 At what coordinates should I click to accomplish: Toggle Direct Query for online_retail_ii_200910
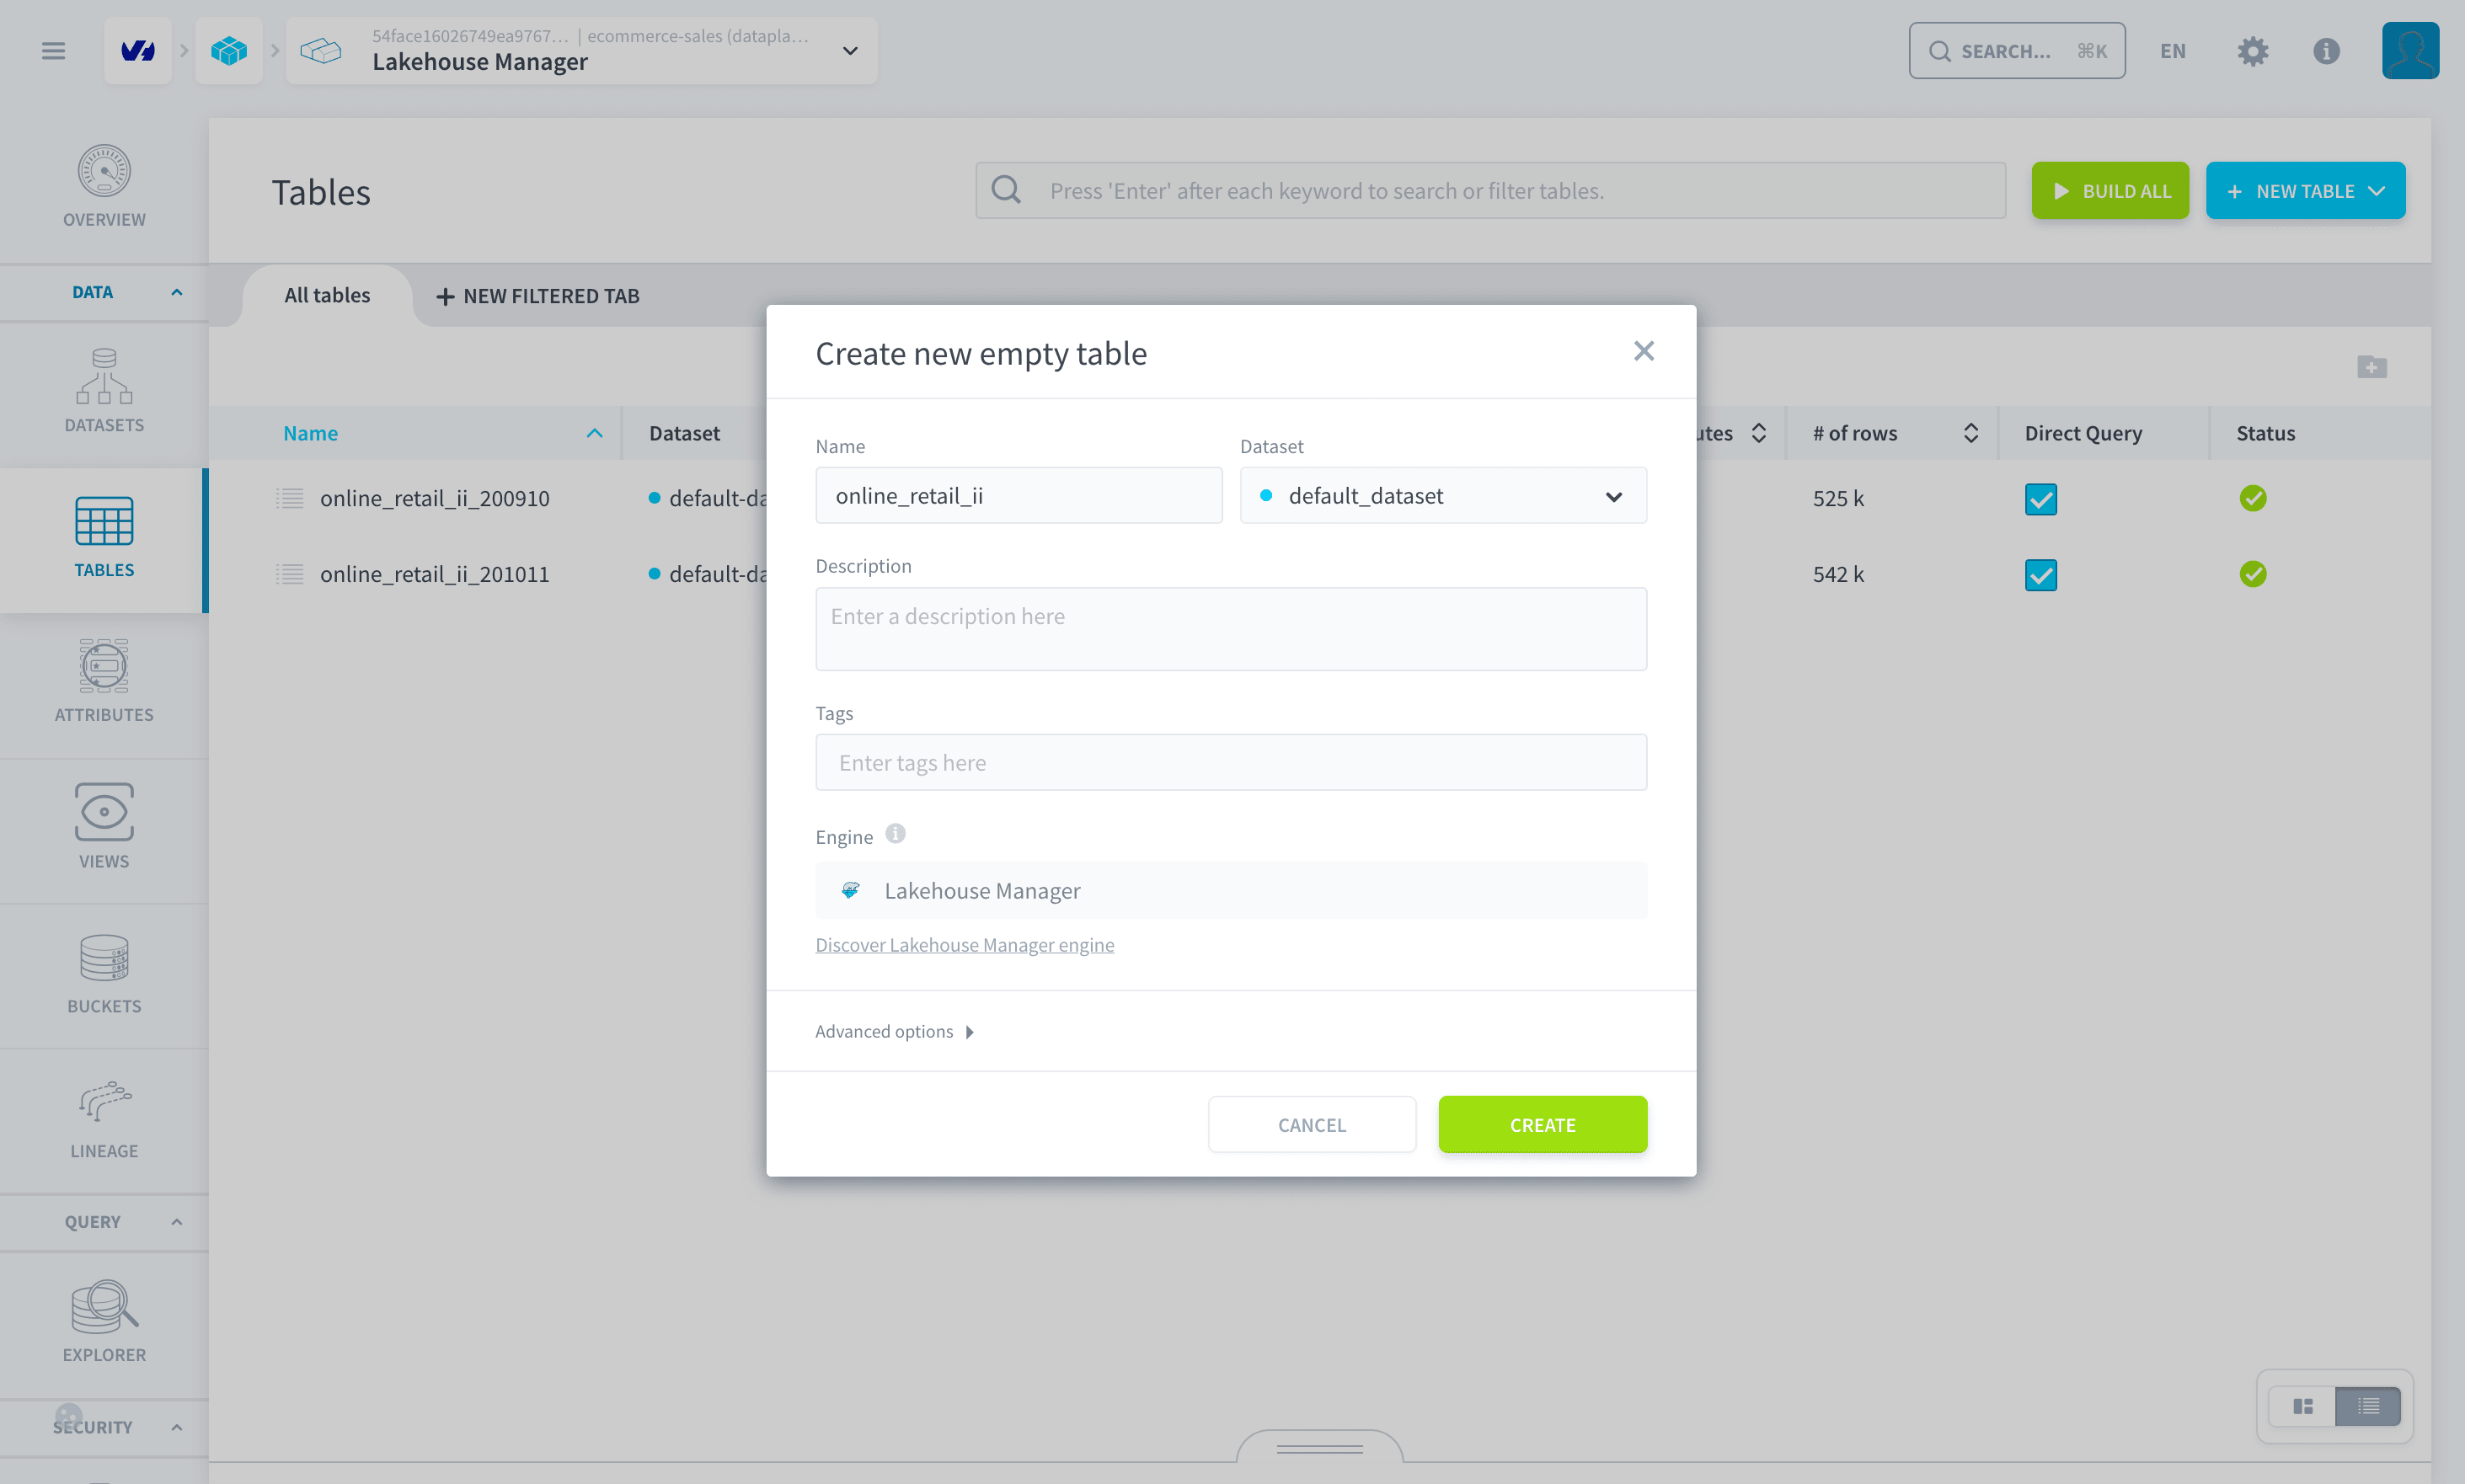[x=2040, y=498]
